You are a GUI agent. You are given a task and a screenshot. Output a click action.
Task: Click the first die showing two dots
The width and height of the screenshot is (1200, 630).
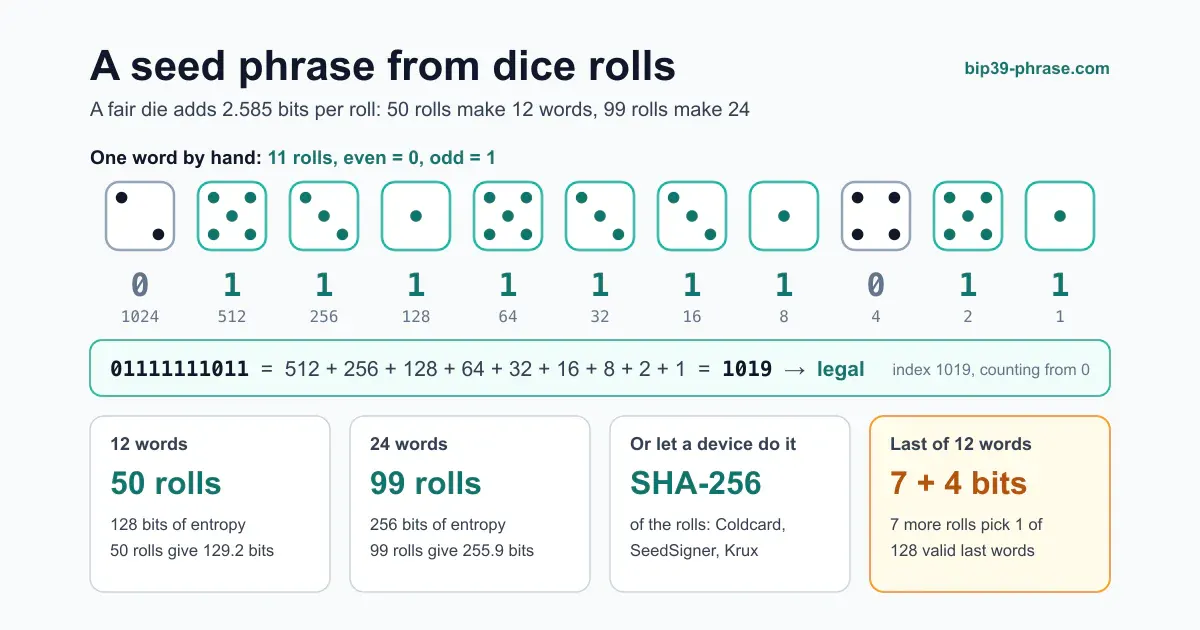(x=140, y=216)
